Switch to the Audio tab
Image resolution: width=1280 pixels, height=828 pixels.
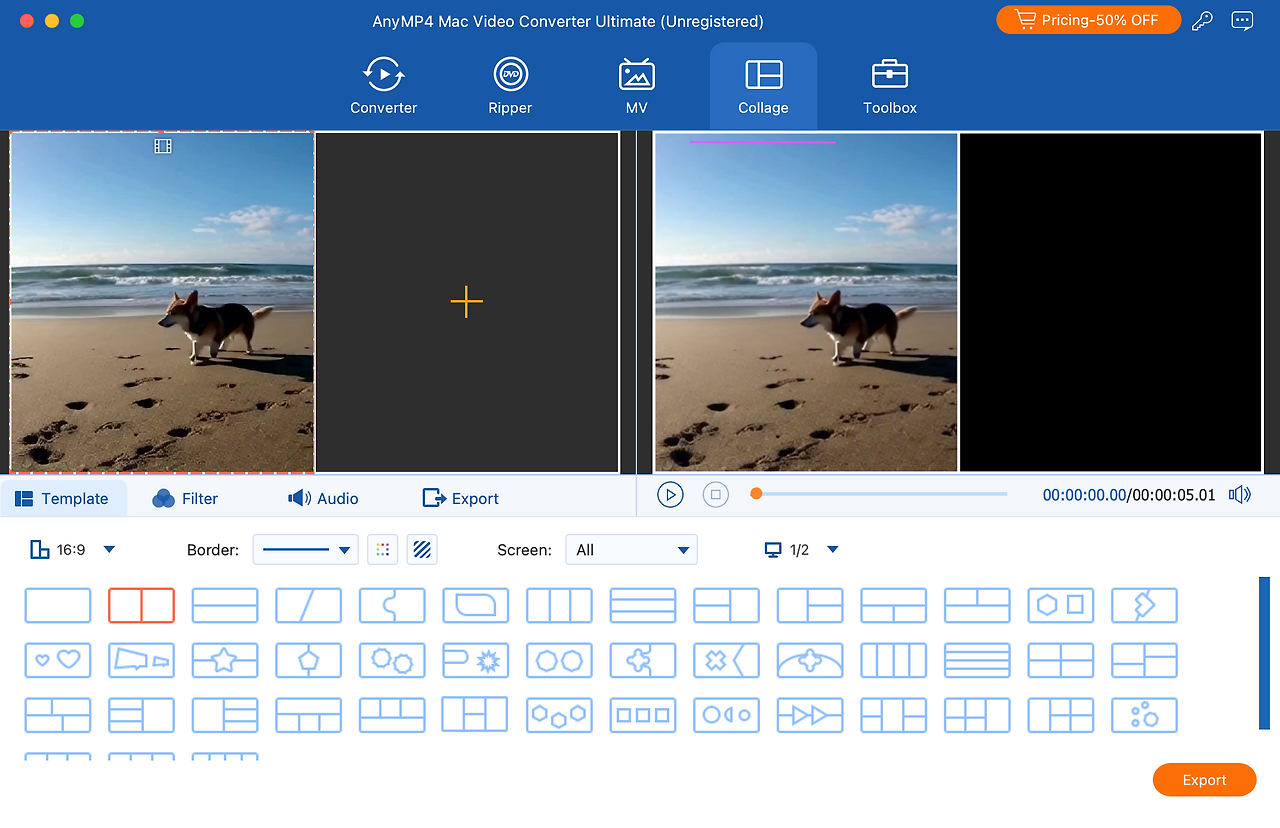[x=323, y=498]
